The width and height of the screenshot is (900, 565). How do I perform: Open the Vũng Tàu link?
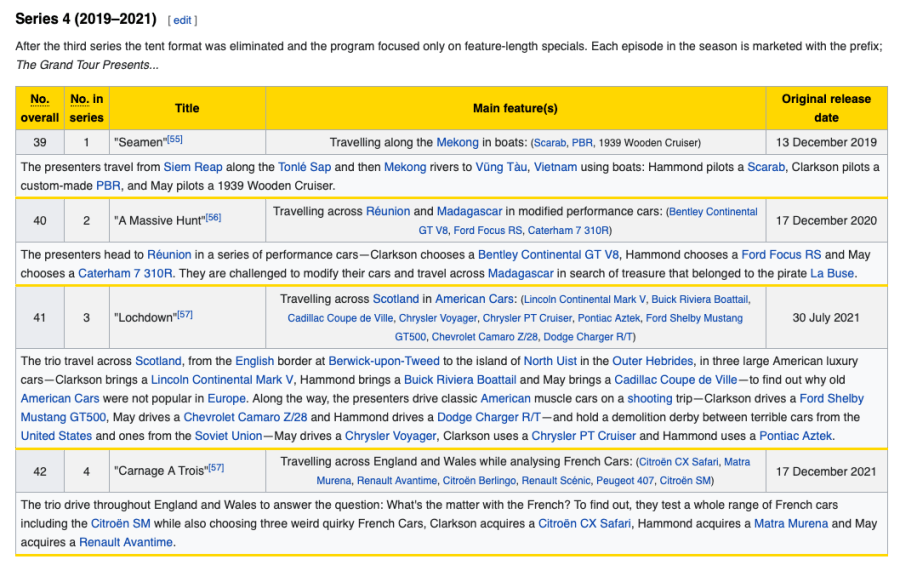501,167
